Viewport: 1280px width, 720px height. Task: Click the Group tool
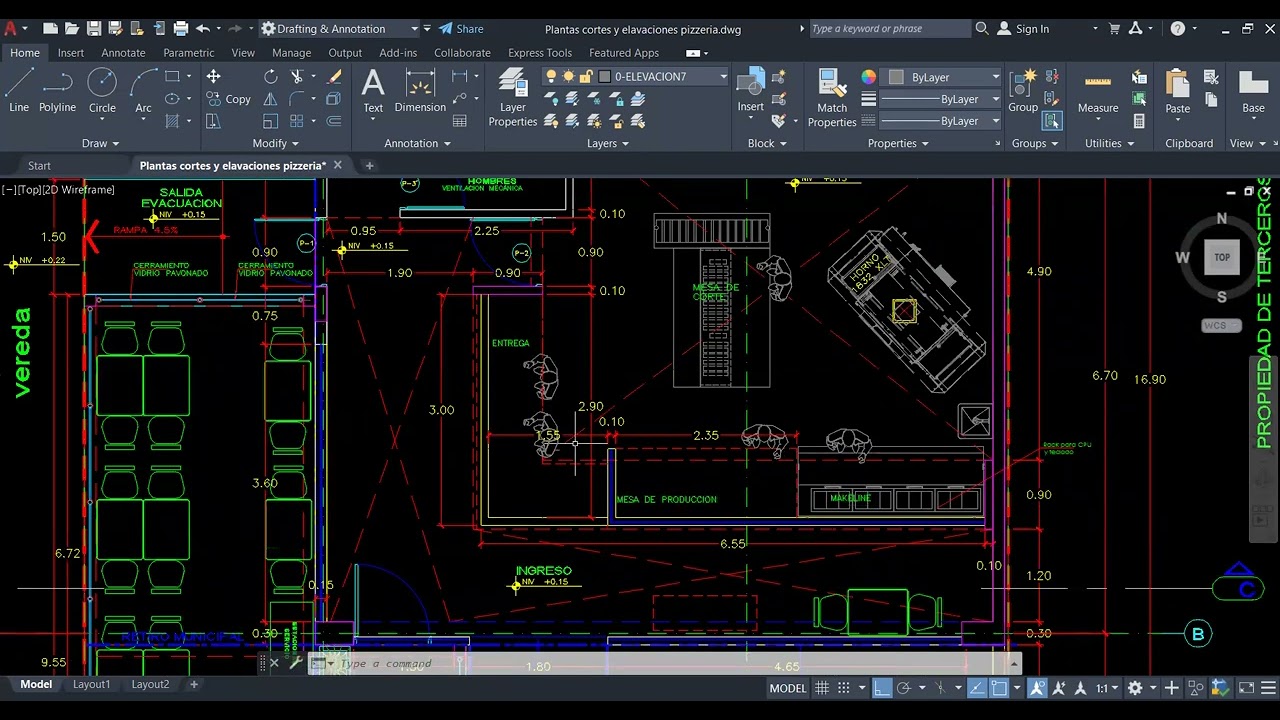point(1023,90)
